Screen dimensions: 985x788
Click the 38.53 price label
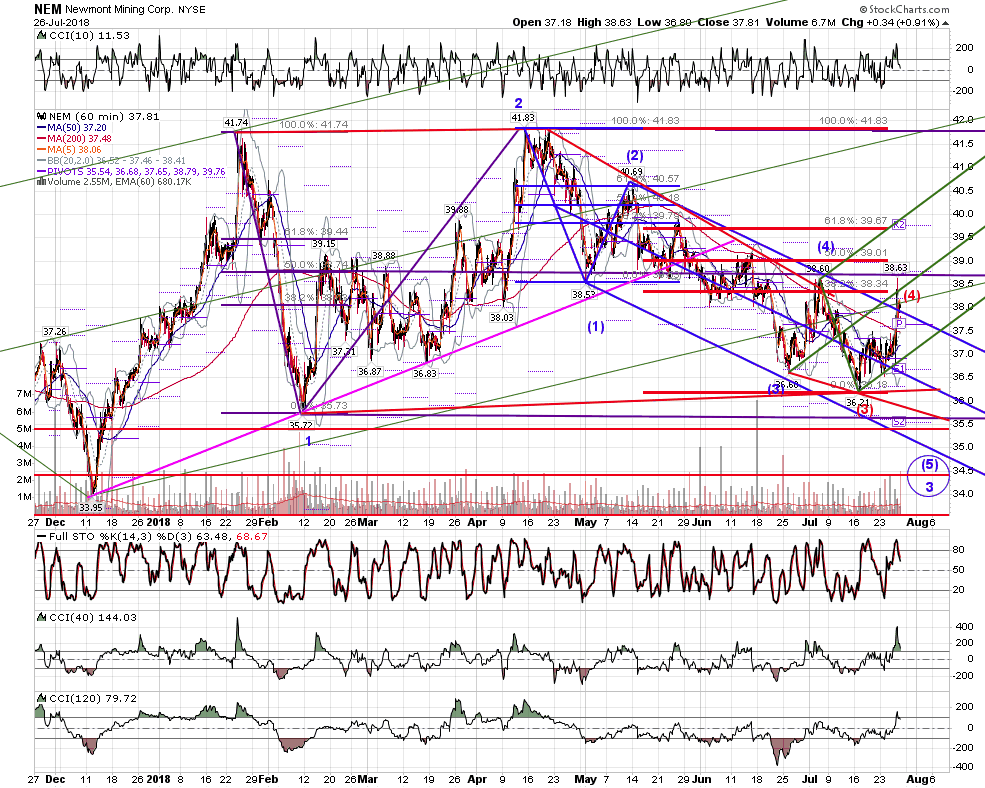[583, 293]
